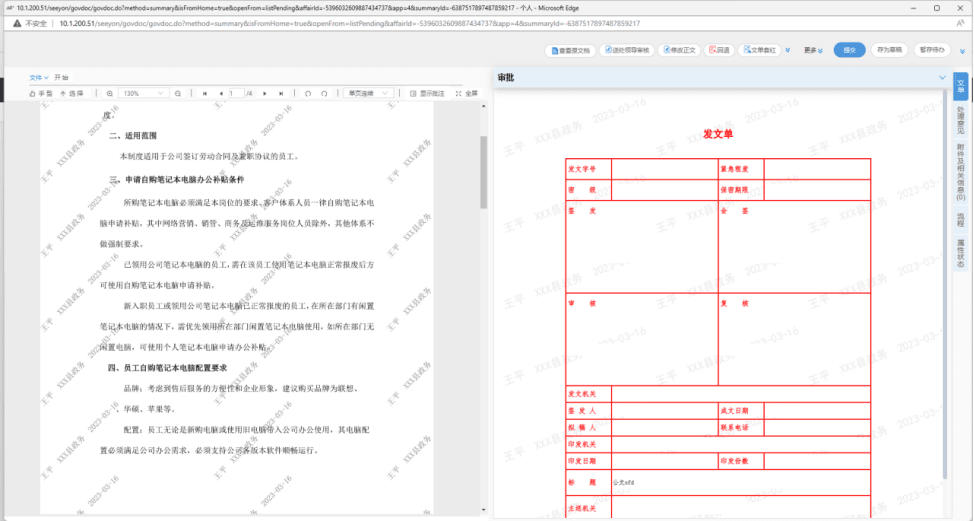Viewport: 974px width, 521px height.
Task: Expand more actions chevron after 文单套红
Action: [x=788, y=50]
